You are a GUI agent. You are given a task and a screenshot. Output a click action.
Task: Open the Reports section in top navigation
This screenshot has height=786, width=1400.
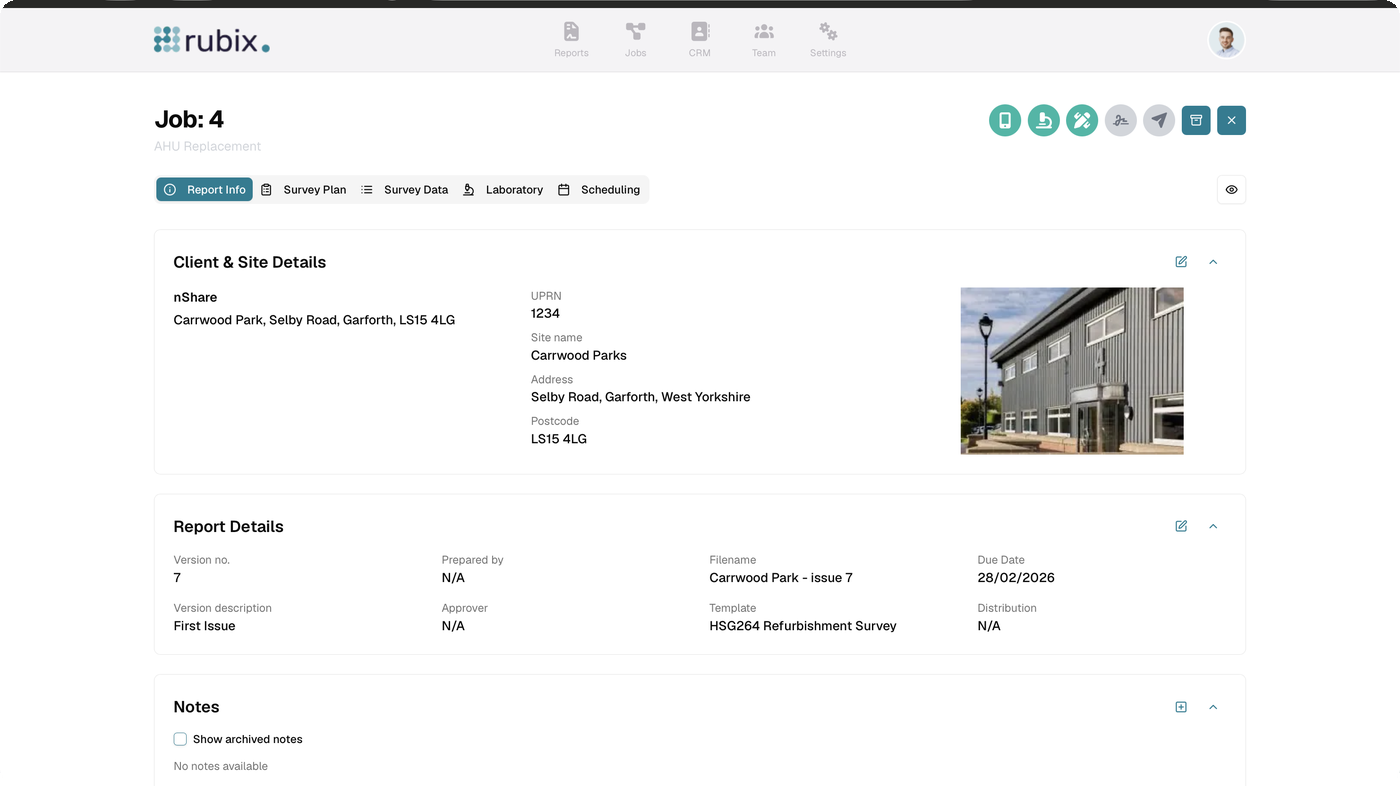click(571, 40)
